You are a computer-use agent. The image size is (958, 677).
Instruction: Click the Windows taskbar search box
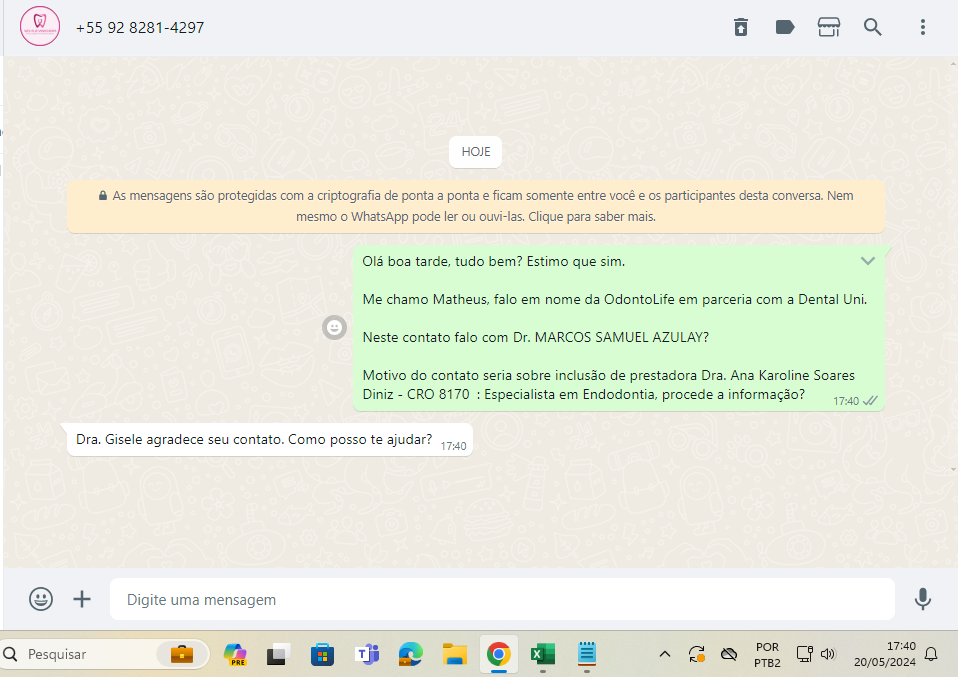click(104, 654)
